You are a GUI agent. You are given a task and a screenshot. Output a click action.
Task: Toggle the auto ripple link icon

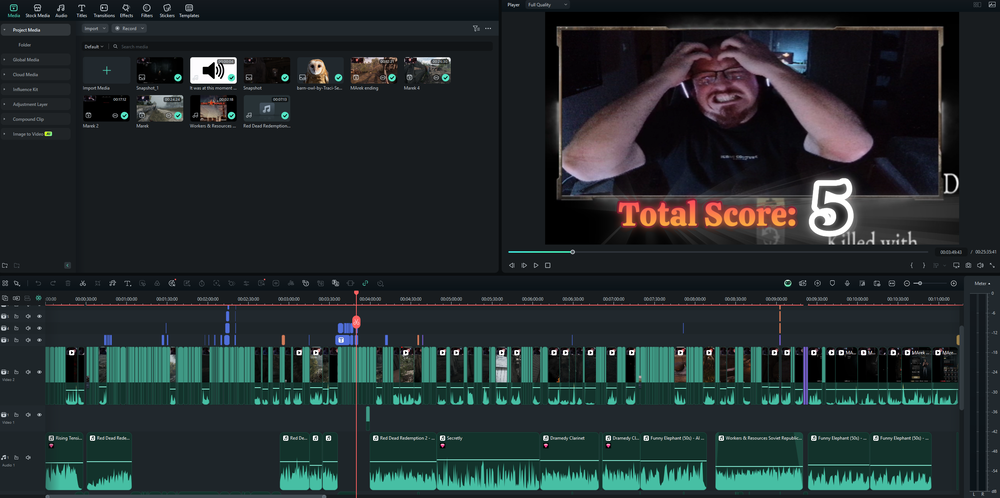[x=38, y=298]
